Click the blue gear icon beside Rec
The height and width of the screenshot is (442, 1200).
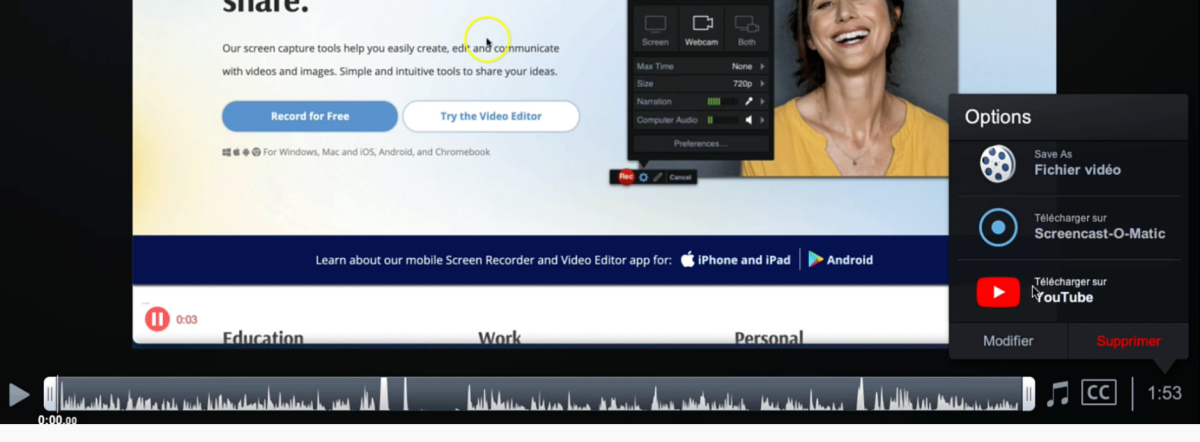[x=643, y=177]
